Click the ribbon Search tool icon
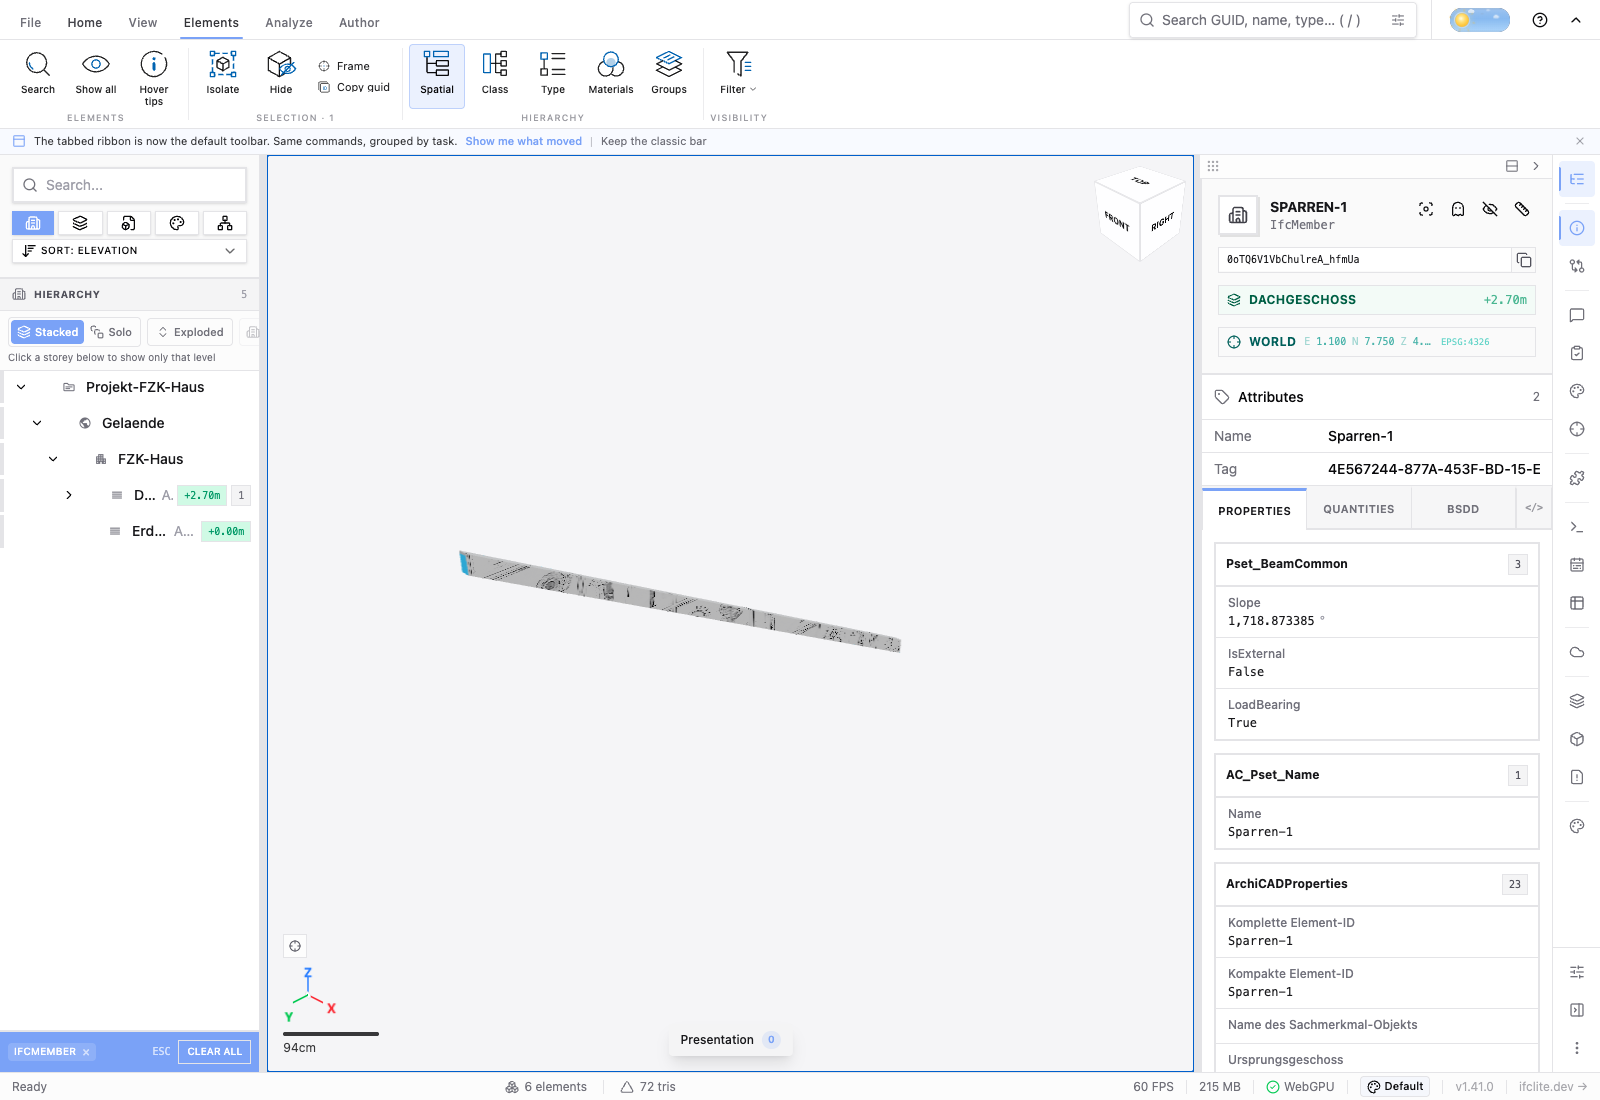 click(38, 65)
